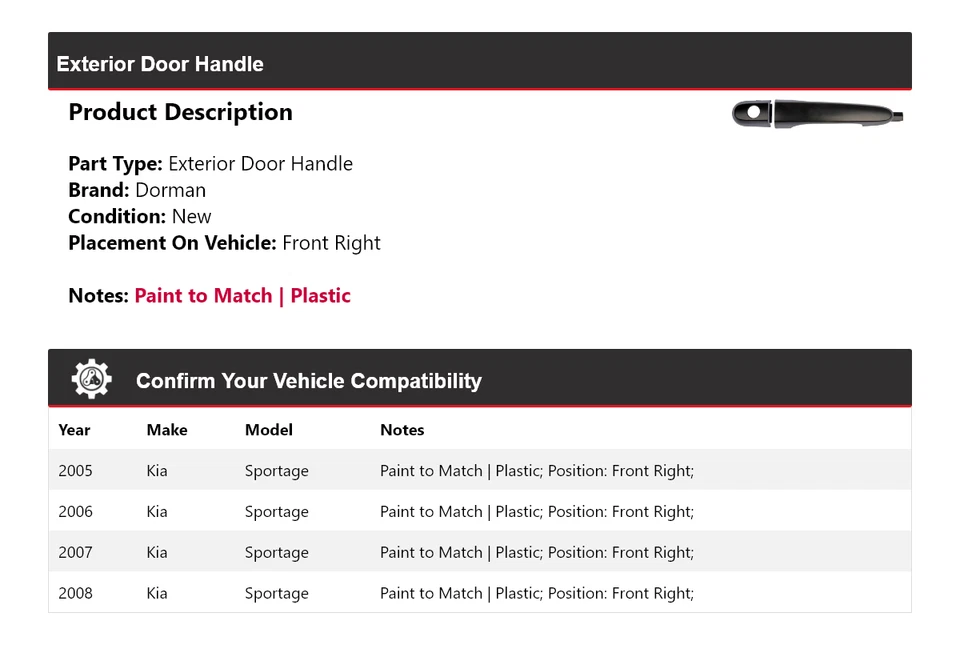
Task: Click the Product Description heading
Action: click(x=180, y=112)
